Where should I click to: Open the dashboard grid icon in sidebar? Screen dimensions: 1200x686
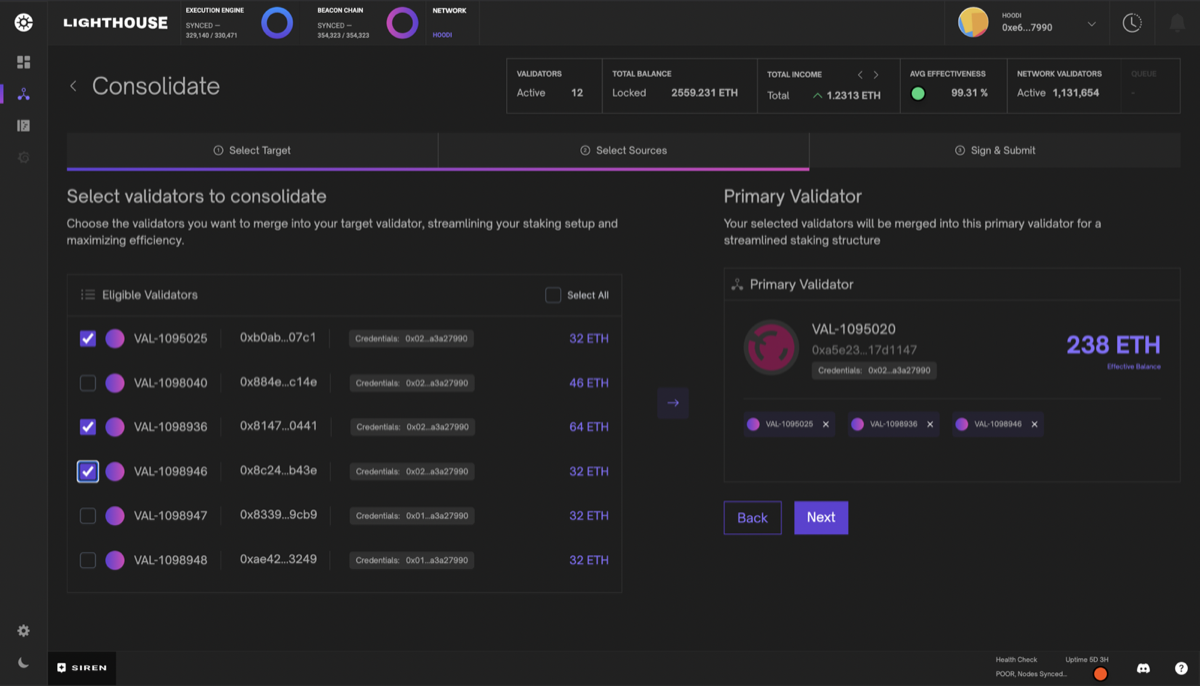tap(24, 62)
